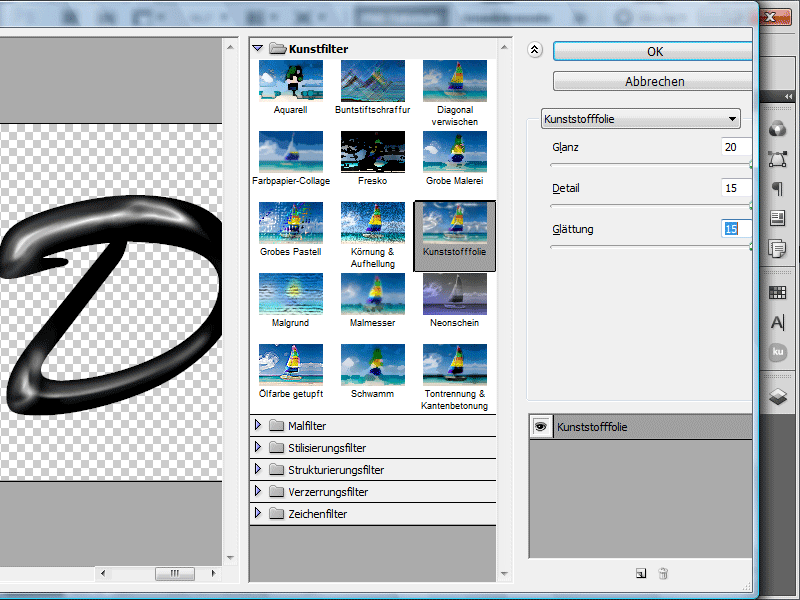Open the transform panel icon in dock
This screenshot has height=600, width=800.
pyautogui.click(x=777, y=159)
